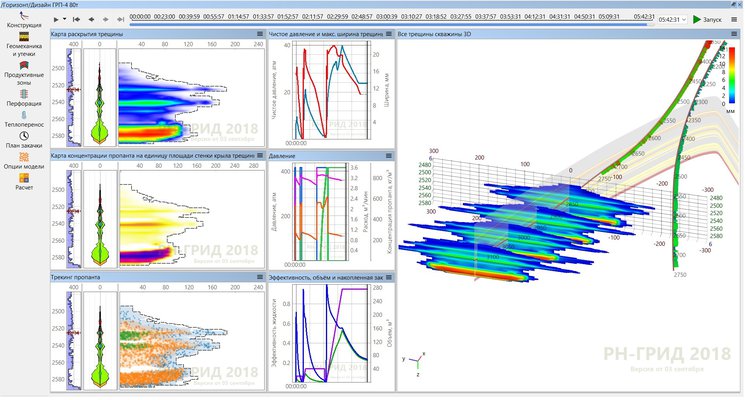Viewport: 745px width, 400px height.
Task: Open menu of Все трещины скважины 3D panel
Action: 735,34
